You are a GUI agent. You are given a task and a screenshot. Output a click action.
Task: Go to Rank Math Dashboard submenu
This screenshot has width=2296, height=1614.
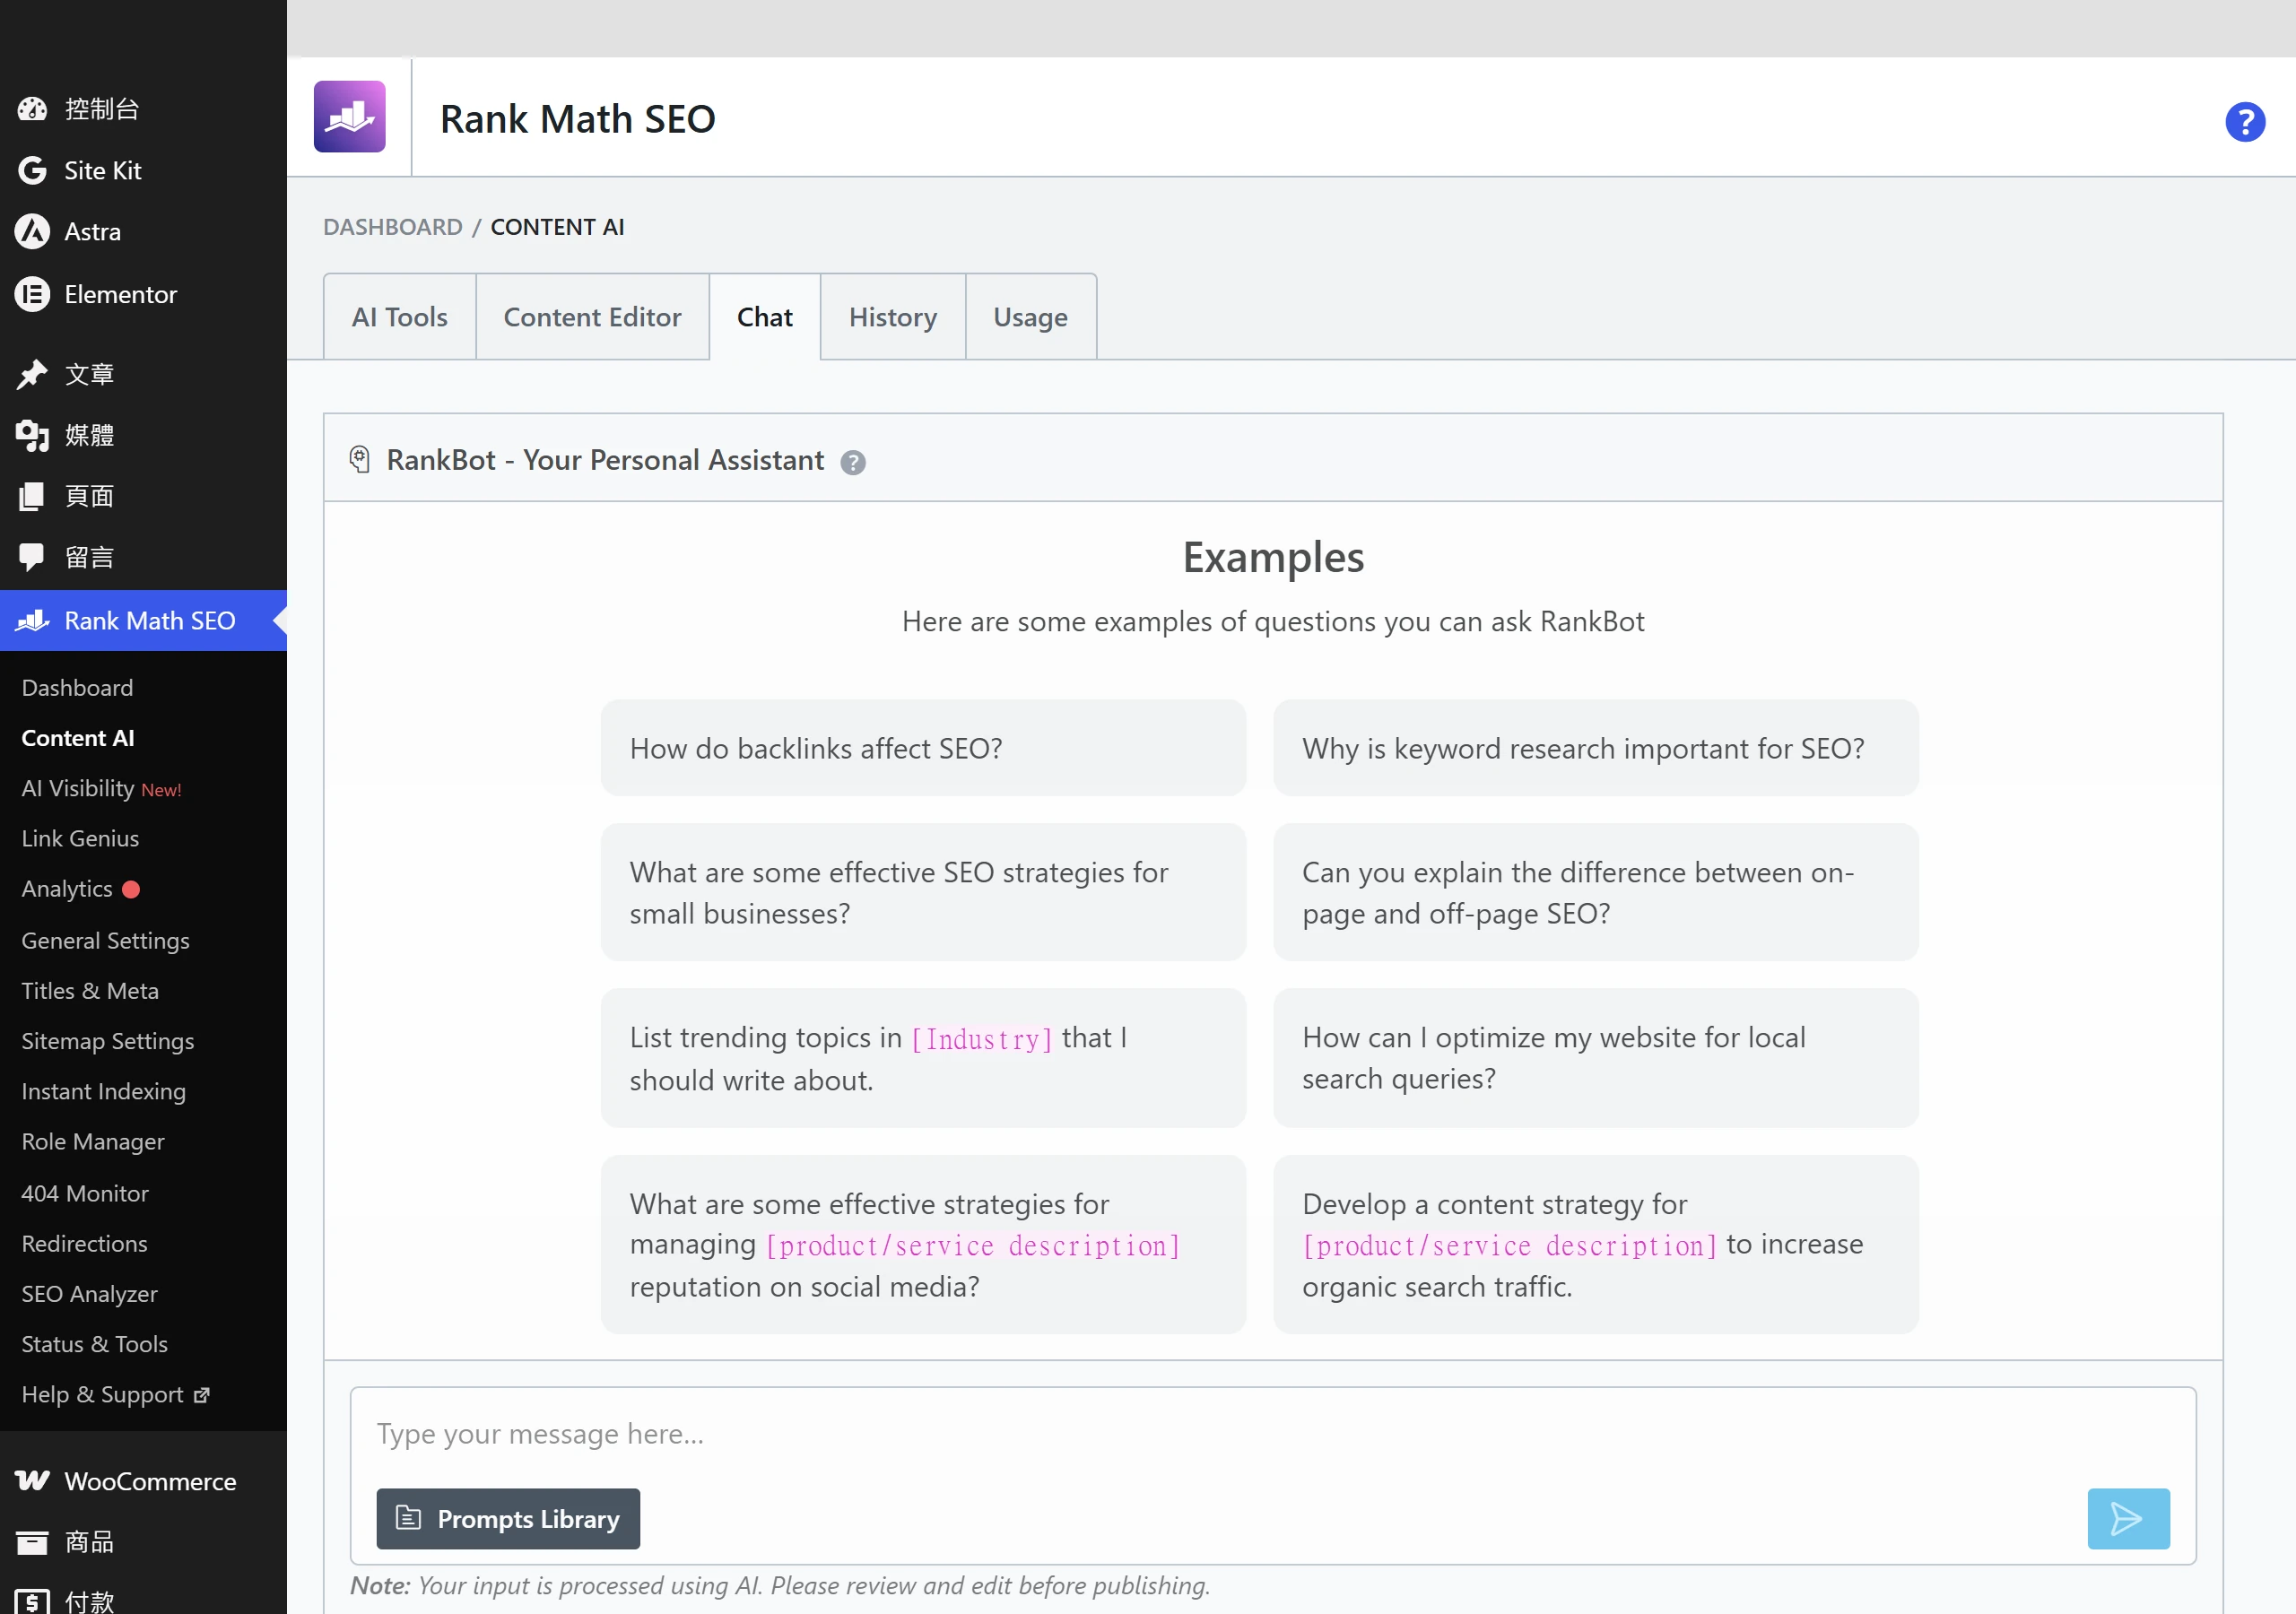tap(77, 688)
